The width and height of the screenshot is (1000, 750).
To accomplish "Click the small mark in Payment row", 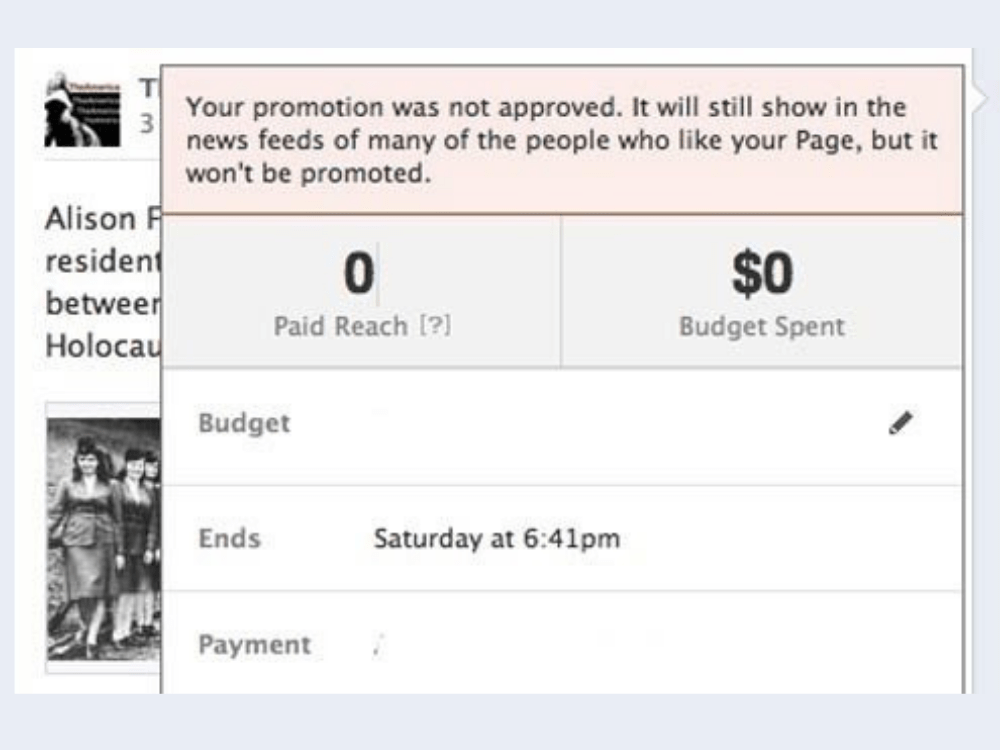I will point(377,645).
